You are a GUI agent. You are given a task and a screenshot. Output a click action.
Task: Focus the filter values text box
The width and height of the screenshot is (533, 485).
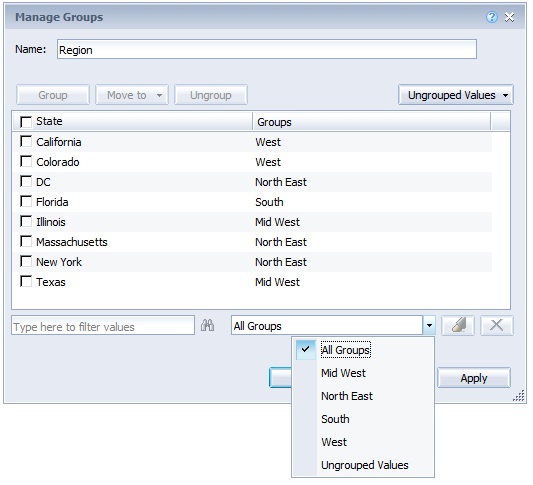pyautogui.click(x=103, y=326)
